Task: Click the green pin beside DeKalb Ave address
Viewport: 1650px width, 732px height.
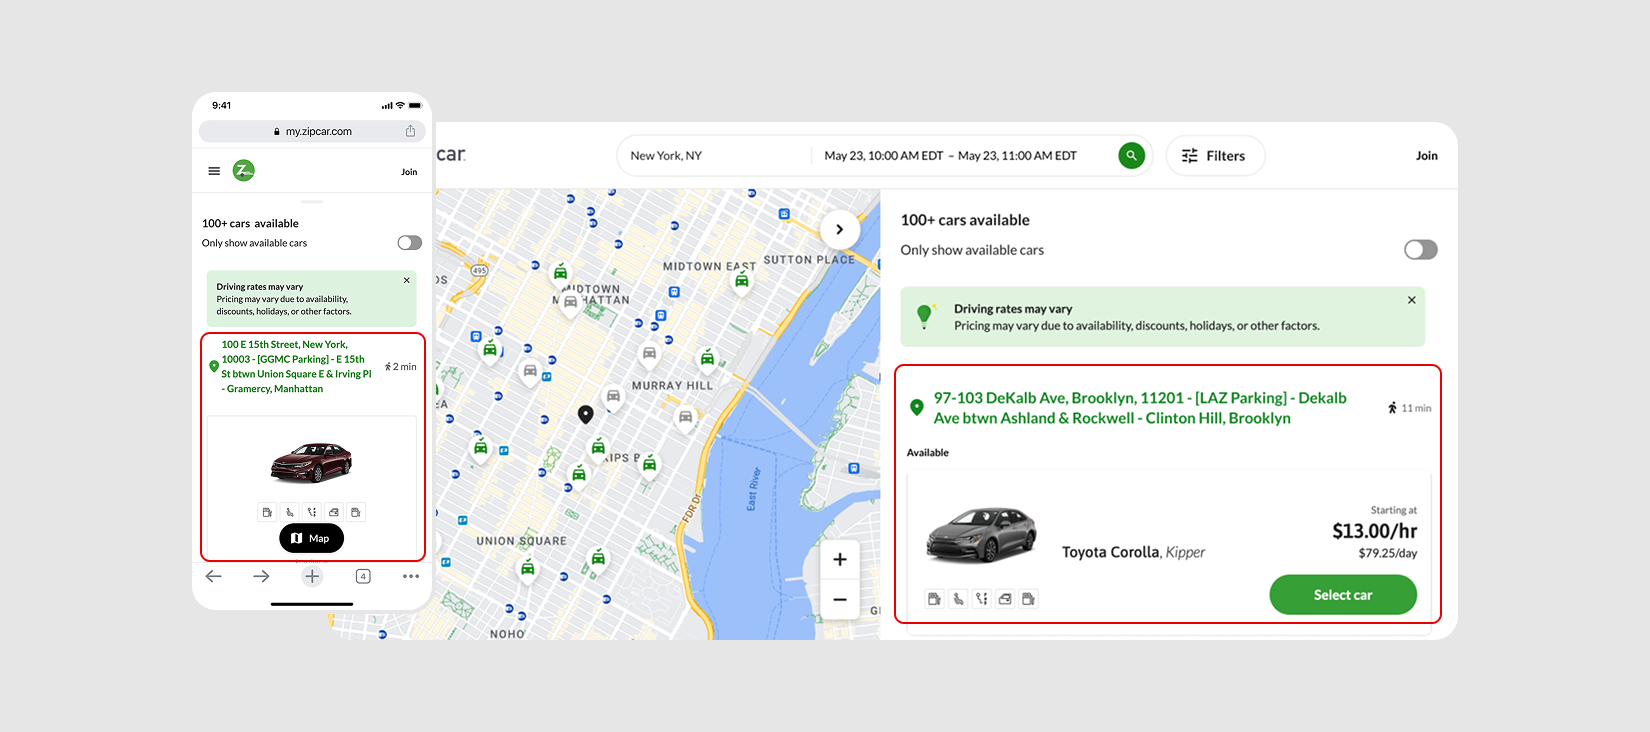Action: (x=916, y=407)
